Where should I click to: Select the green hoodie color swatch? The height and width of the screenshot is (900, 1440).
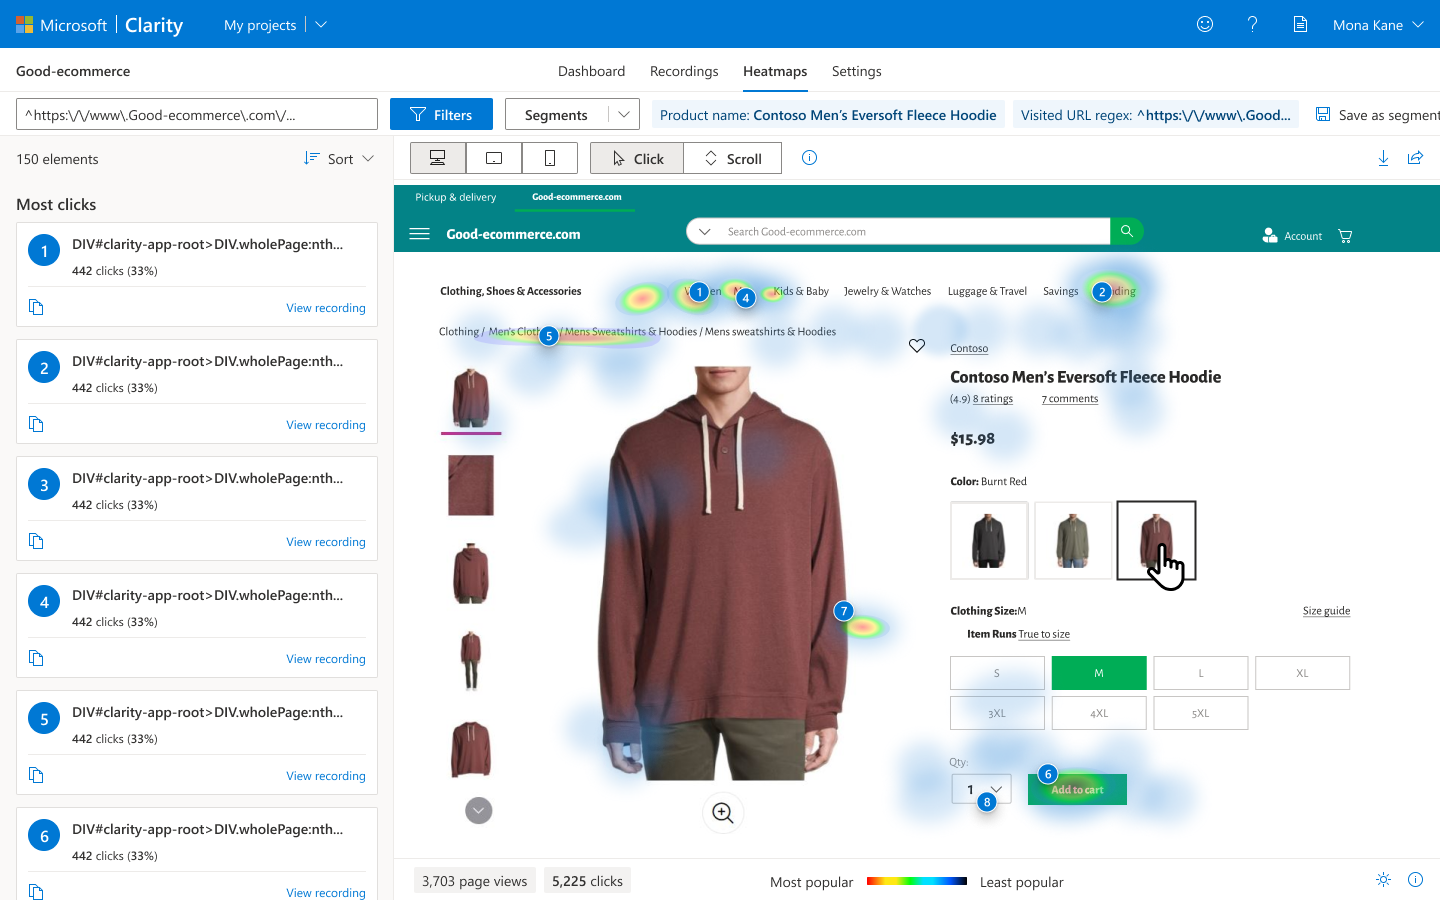coord(1073,540)
